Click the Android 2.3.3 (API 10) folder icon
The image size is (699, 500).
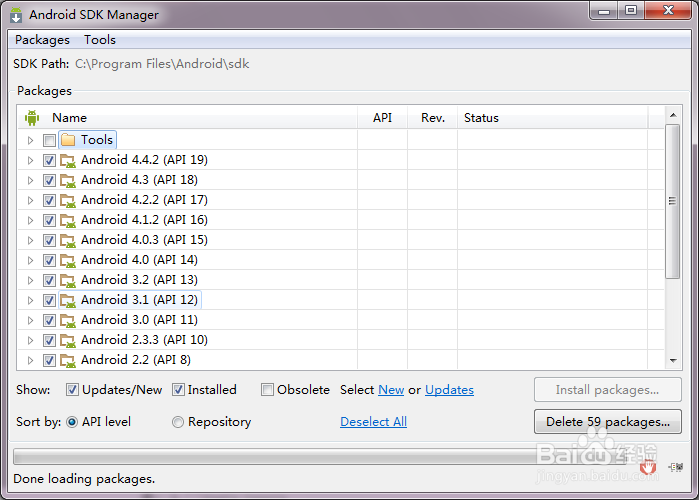(68, 341)
